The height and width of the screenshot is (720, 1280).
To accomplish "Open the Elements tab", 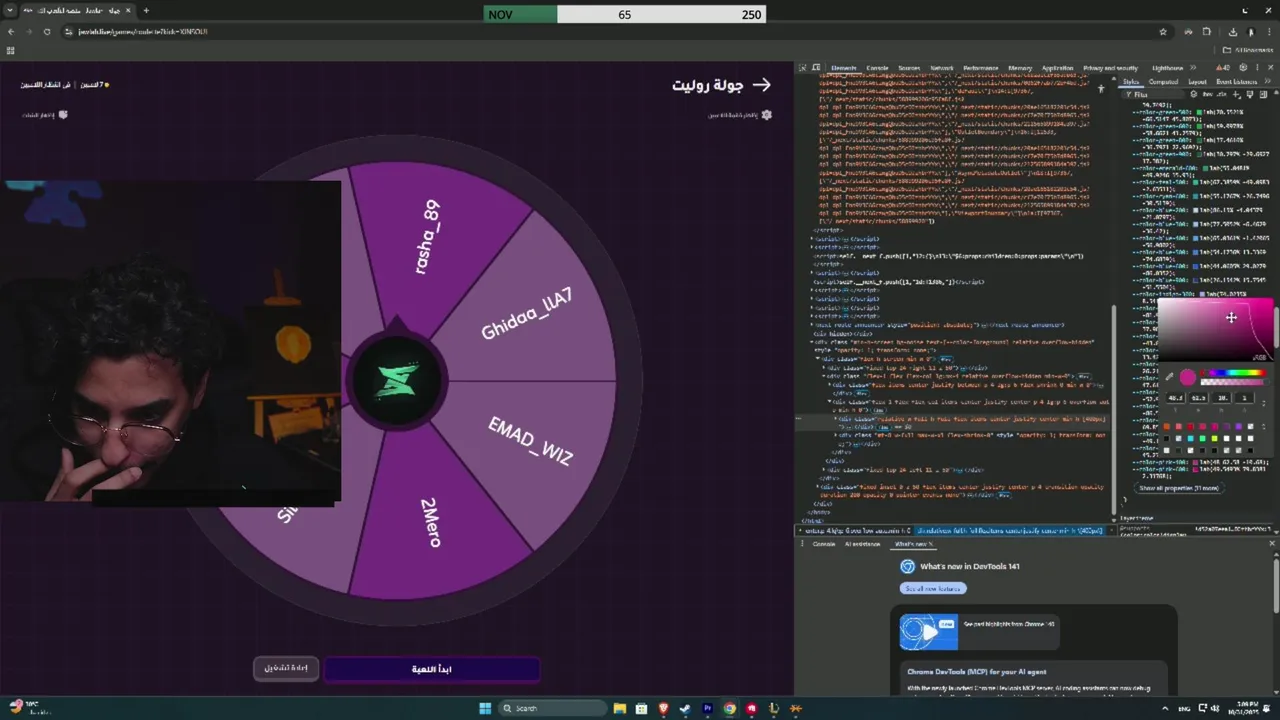I will click(x=844, y=67).
